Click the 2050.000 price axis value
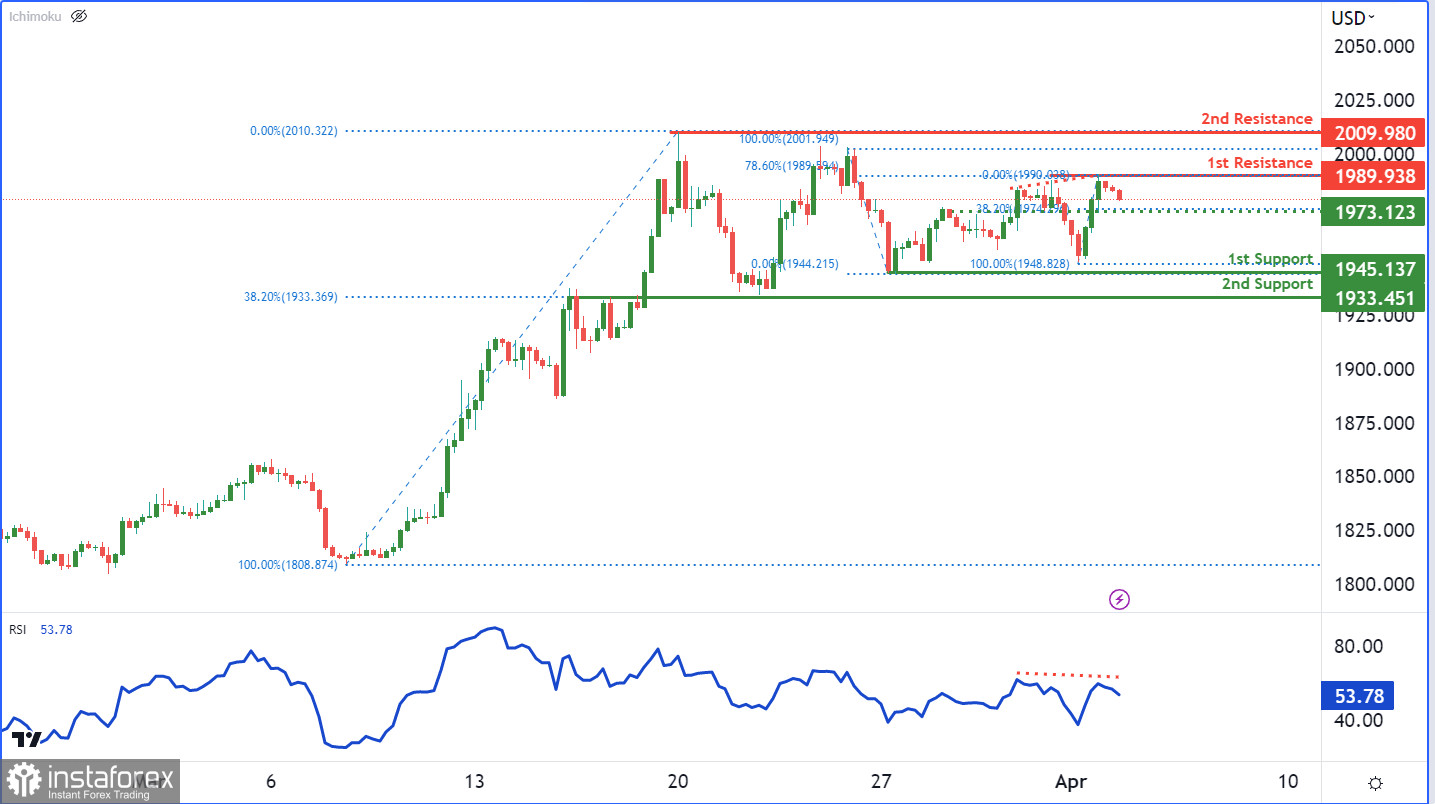This screenshot has height=804, width=1435. point(1373,47)
